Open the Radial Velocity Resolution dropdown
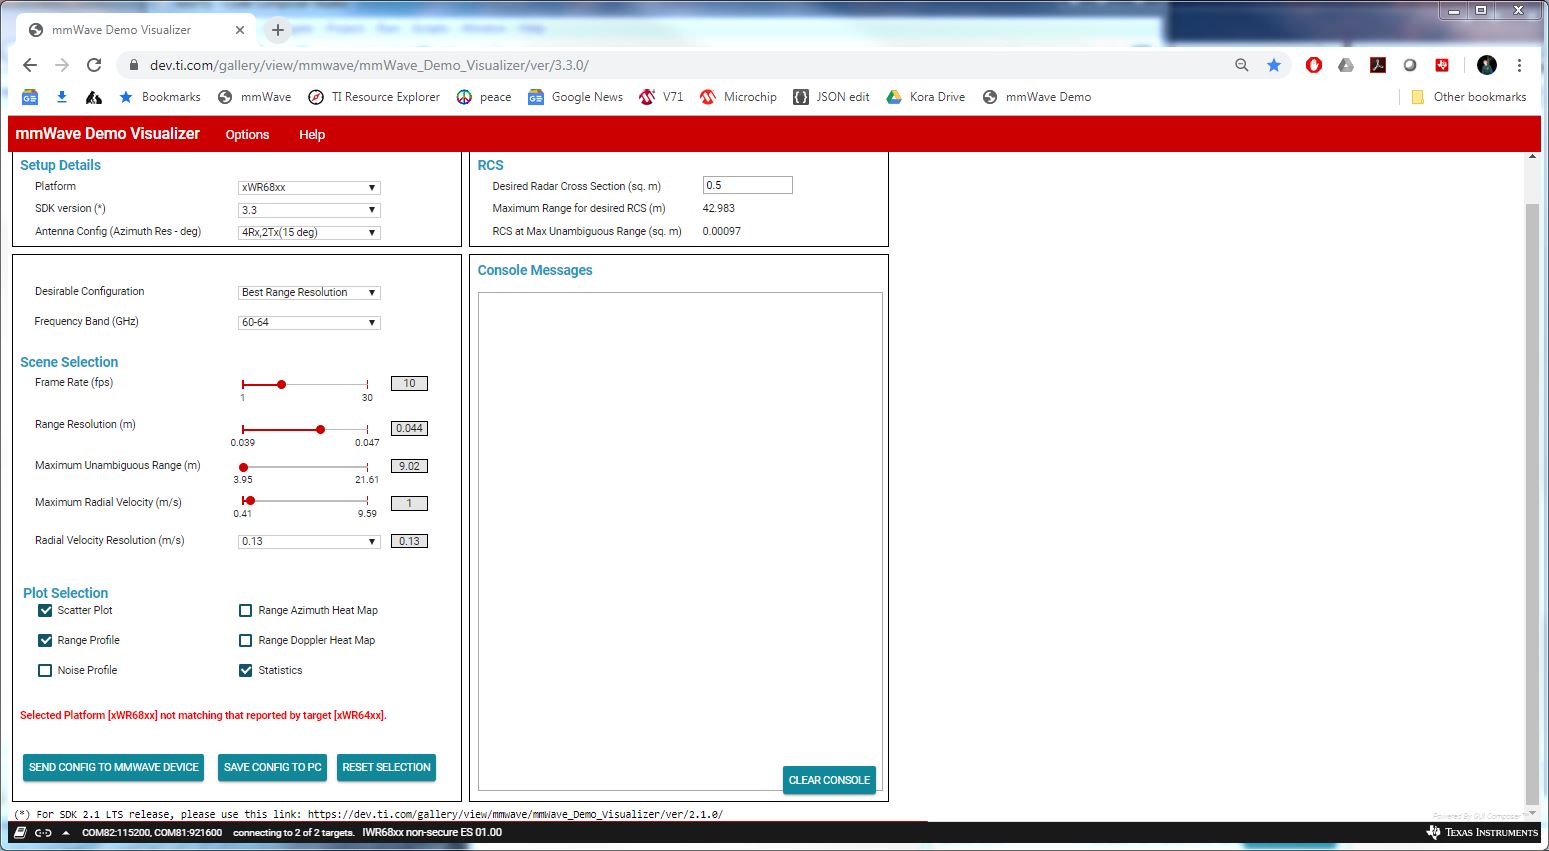This screenshot has height=851, width=1549. pyautogui.click(x=309, y=541)
